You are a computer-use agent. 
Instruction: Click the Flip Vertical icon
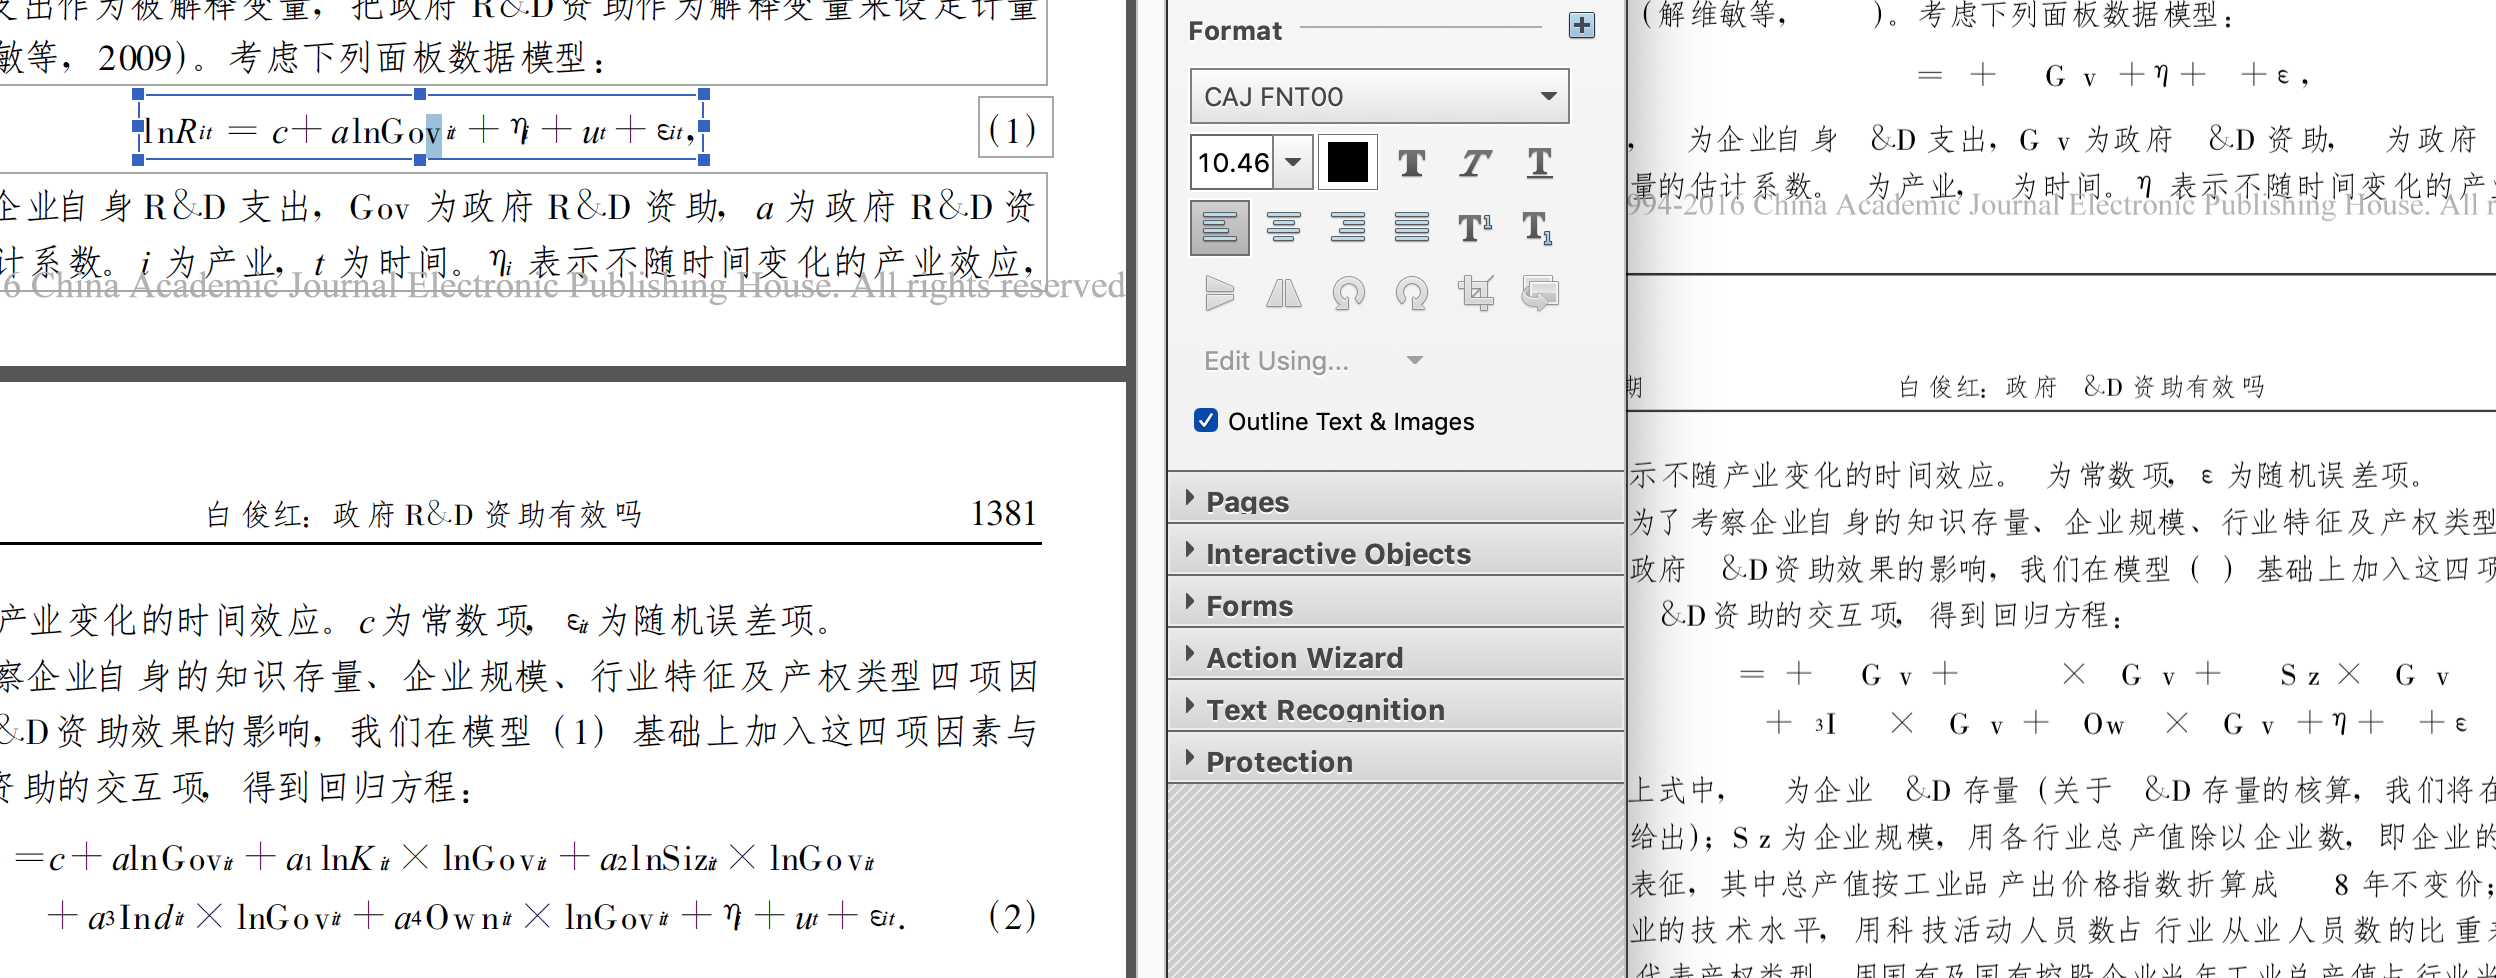[1220, 294]
